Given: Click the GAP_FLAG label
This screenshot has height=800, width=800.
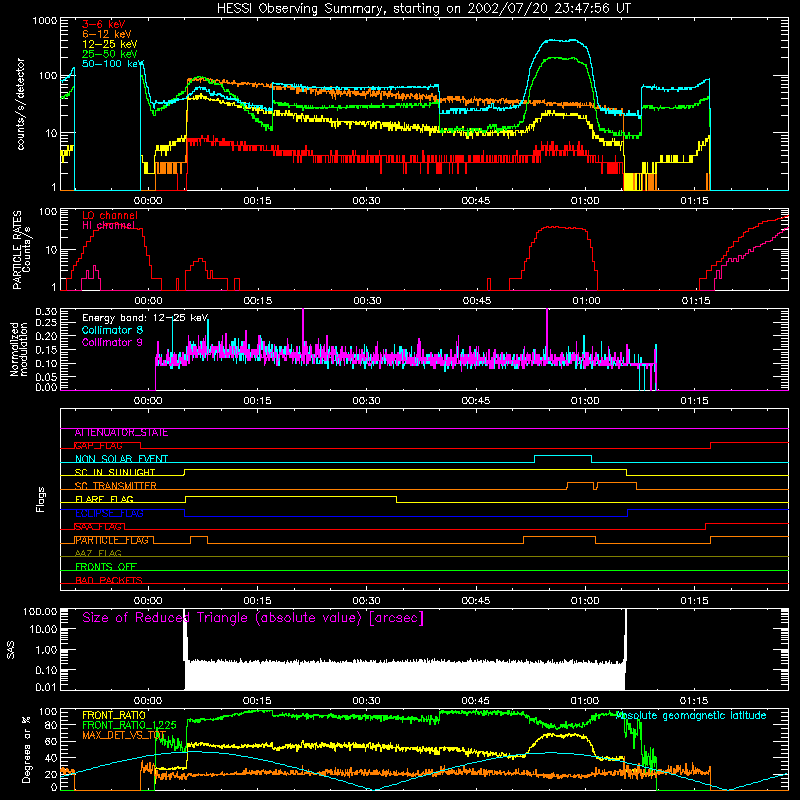Looking at the screenshot, I should coord(98,446).
